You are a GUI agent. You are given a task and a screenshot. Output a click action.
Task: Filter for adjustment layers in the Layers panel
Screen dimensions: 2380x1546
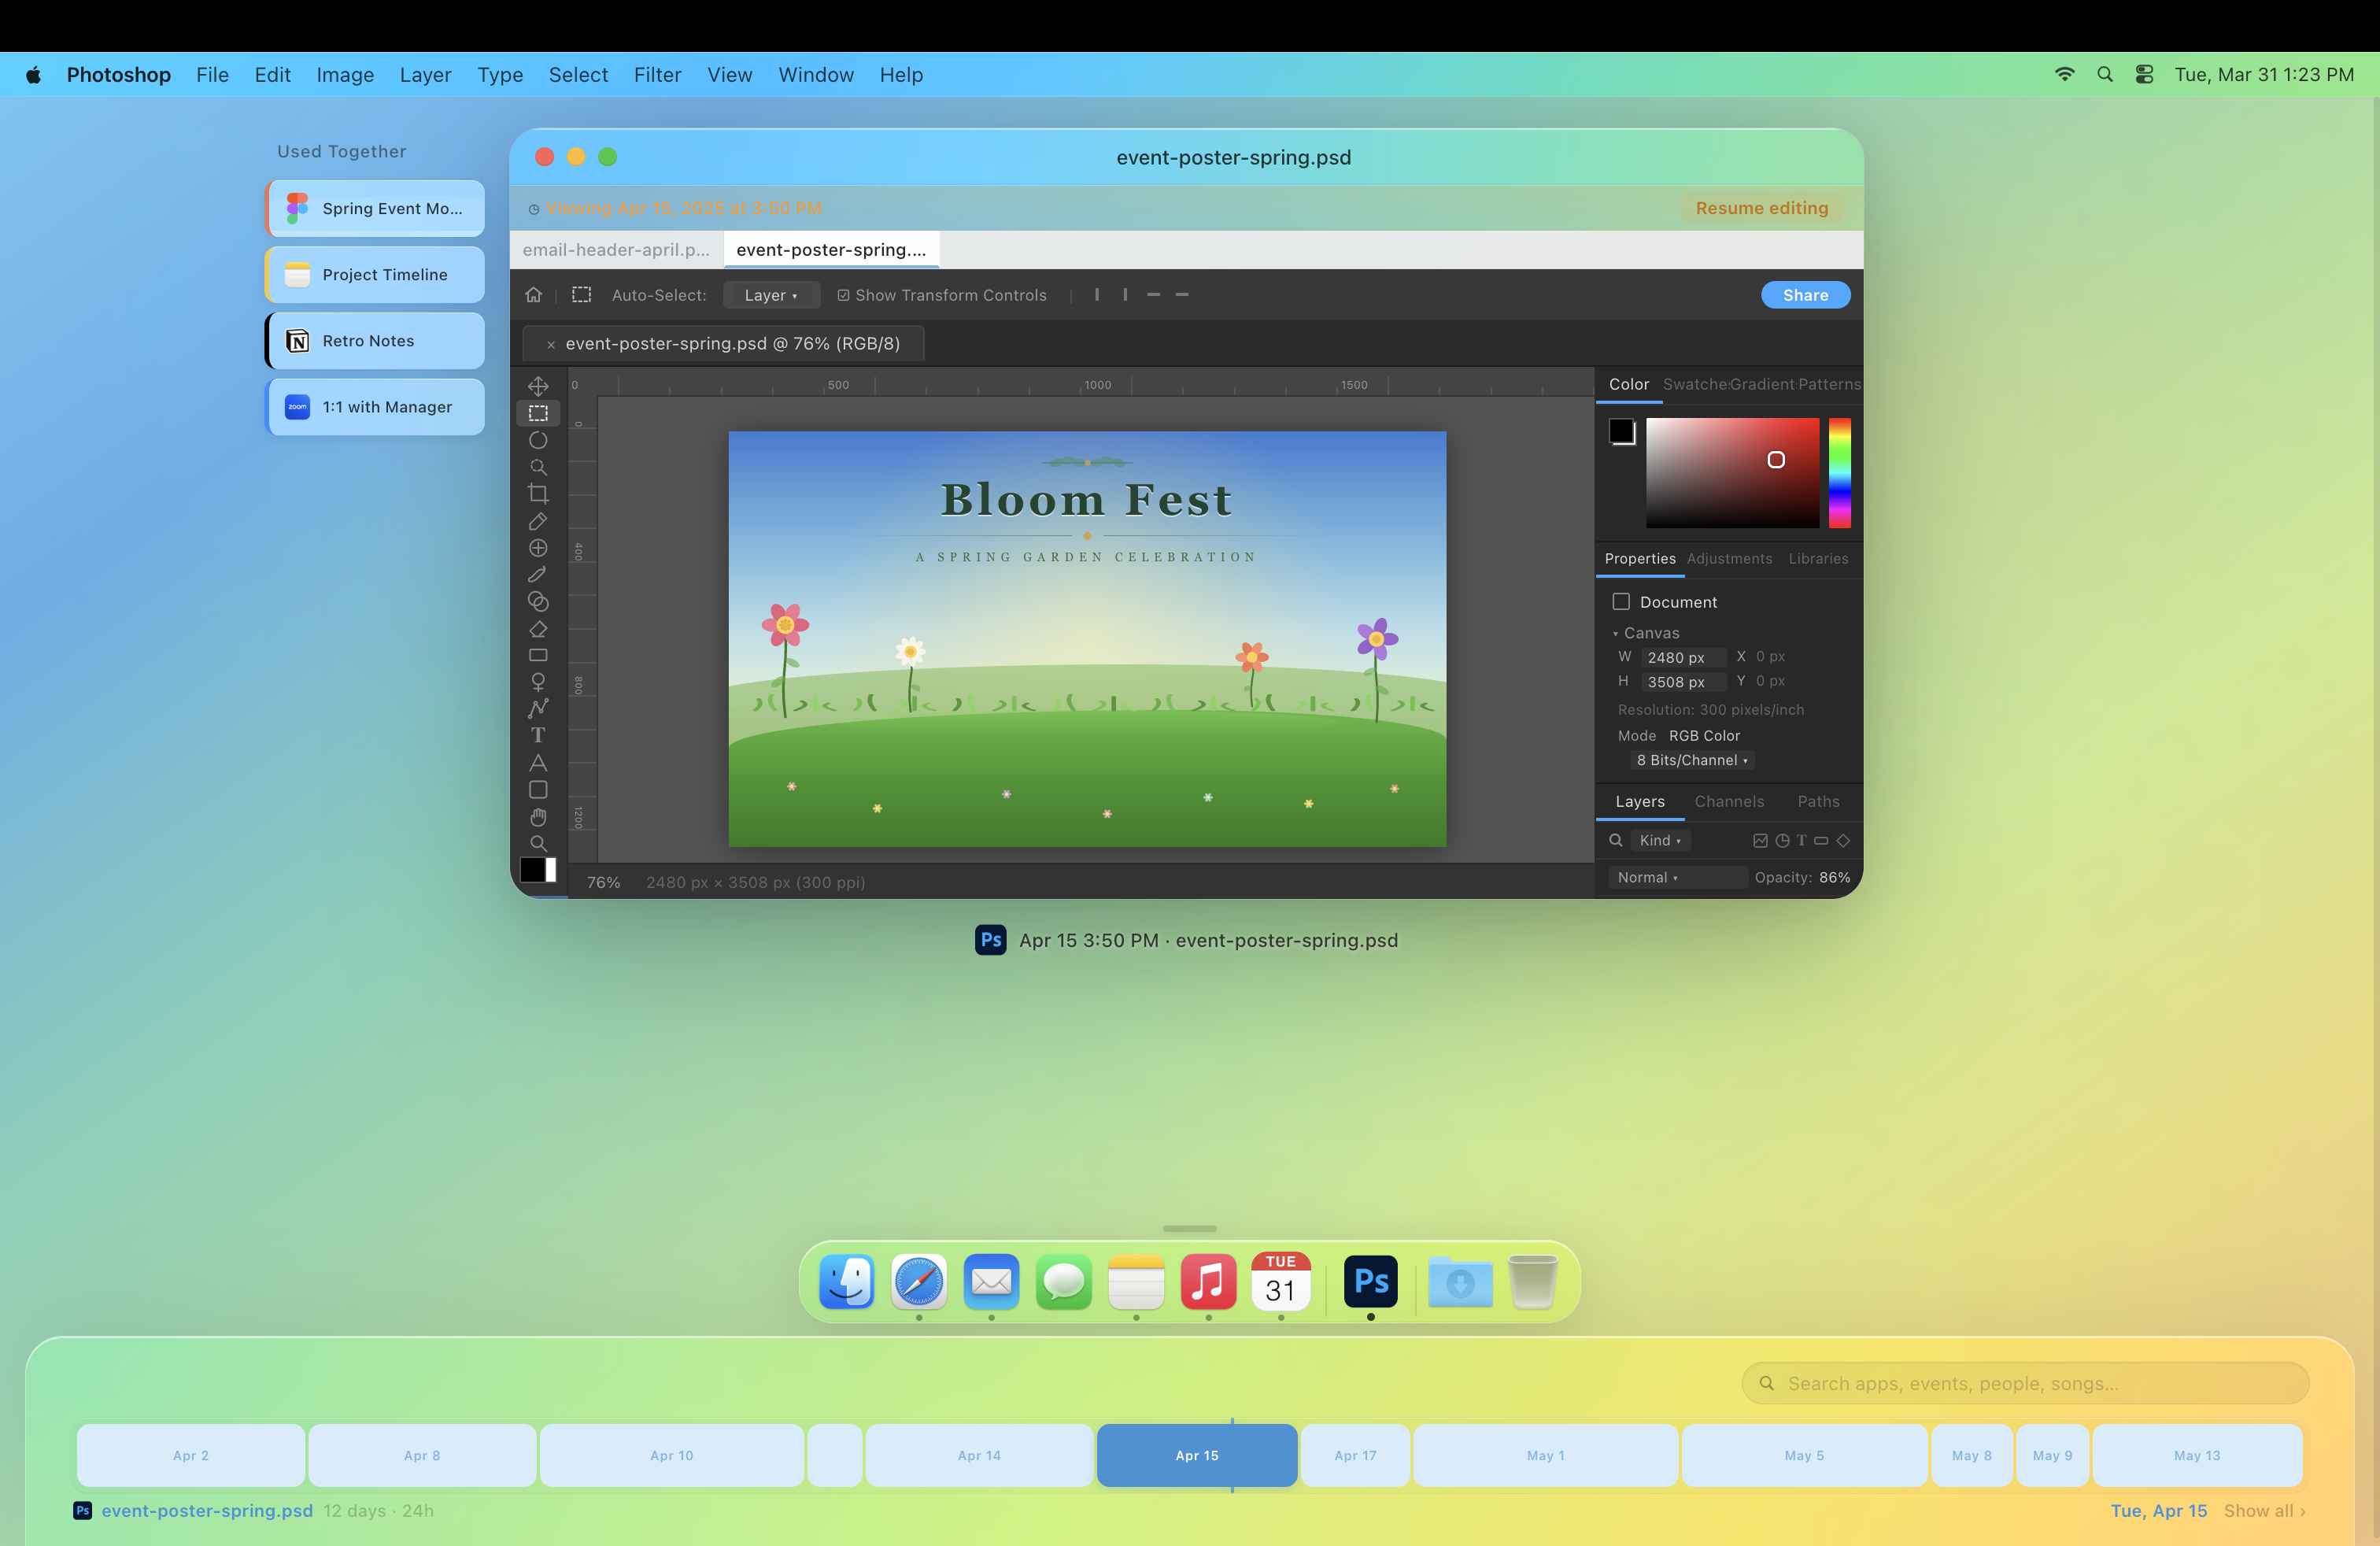pos(1782,841)
